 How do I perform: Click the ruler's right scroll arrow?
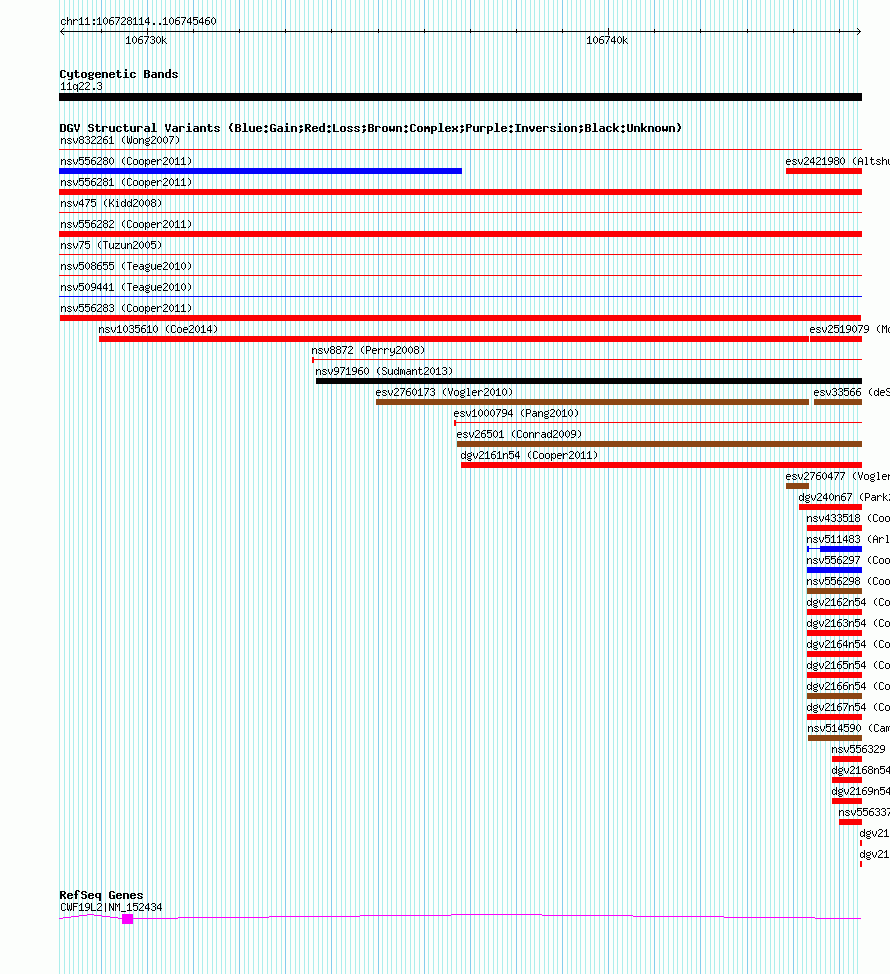pos(859,31)
